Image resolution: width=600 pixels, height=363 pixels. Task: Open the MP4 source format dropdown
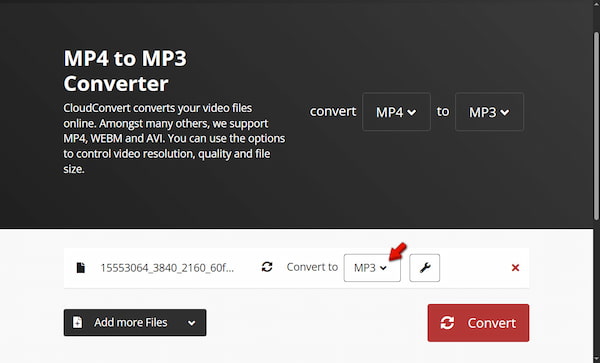(x=396, y=112)
